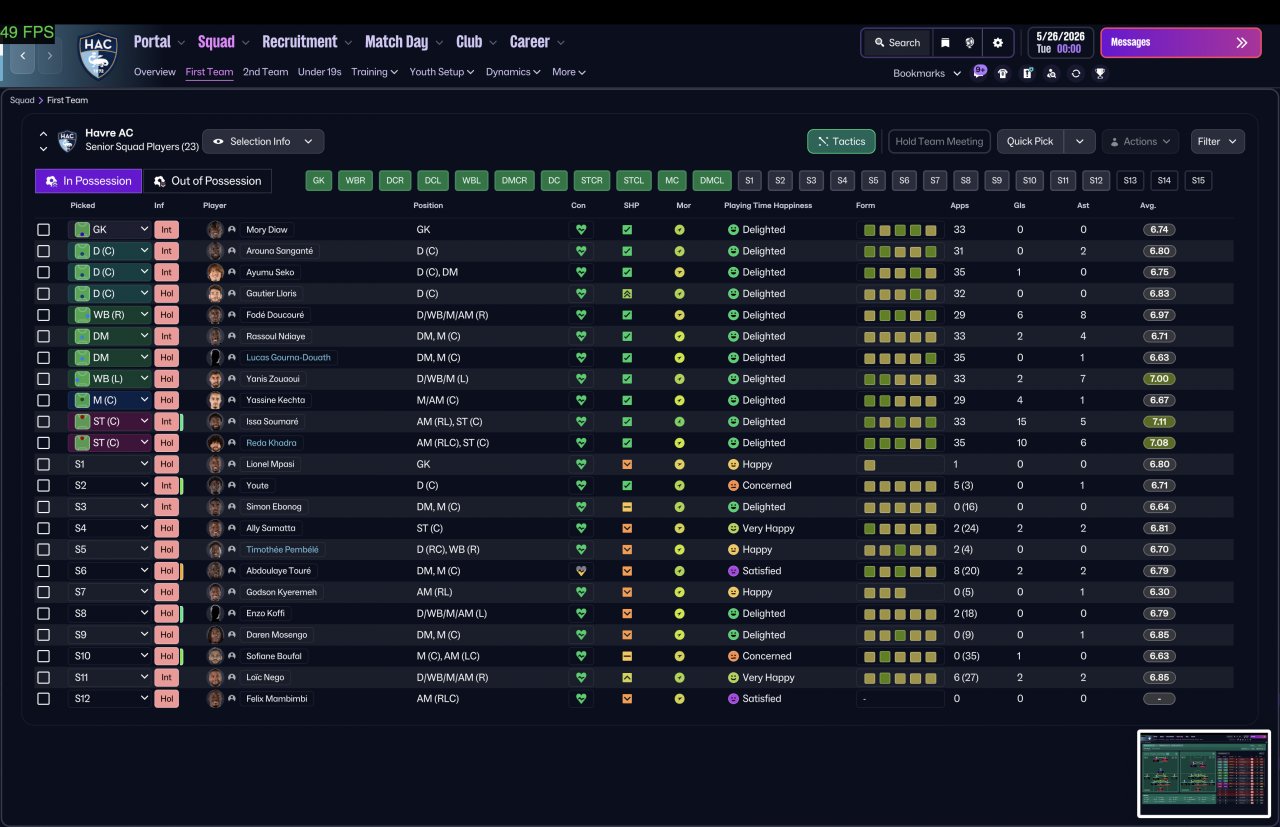The width and height of the screenshot is (1280, 827).
Task: Click Youte's concerned face icon
Action: click(x=733, y=486)
